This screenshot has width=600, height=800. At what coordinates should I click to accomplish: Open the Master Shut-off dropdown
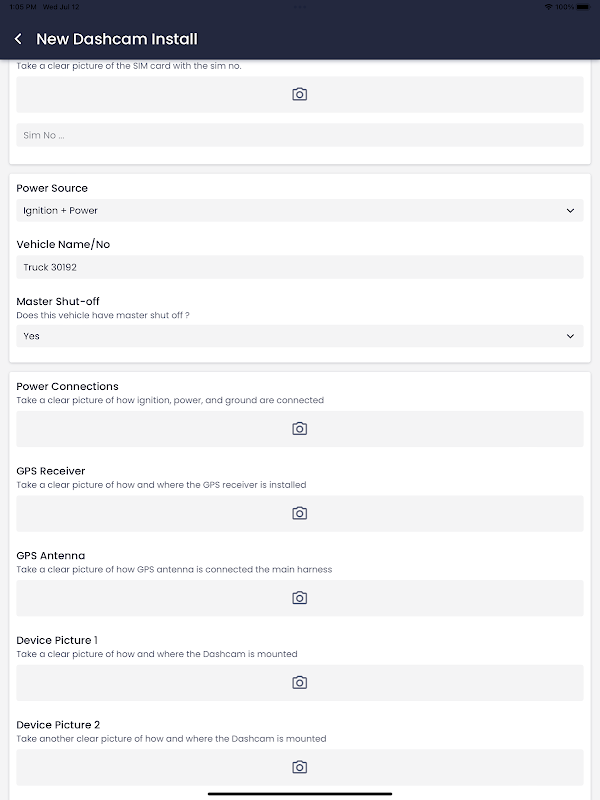pos(299,336)
